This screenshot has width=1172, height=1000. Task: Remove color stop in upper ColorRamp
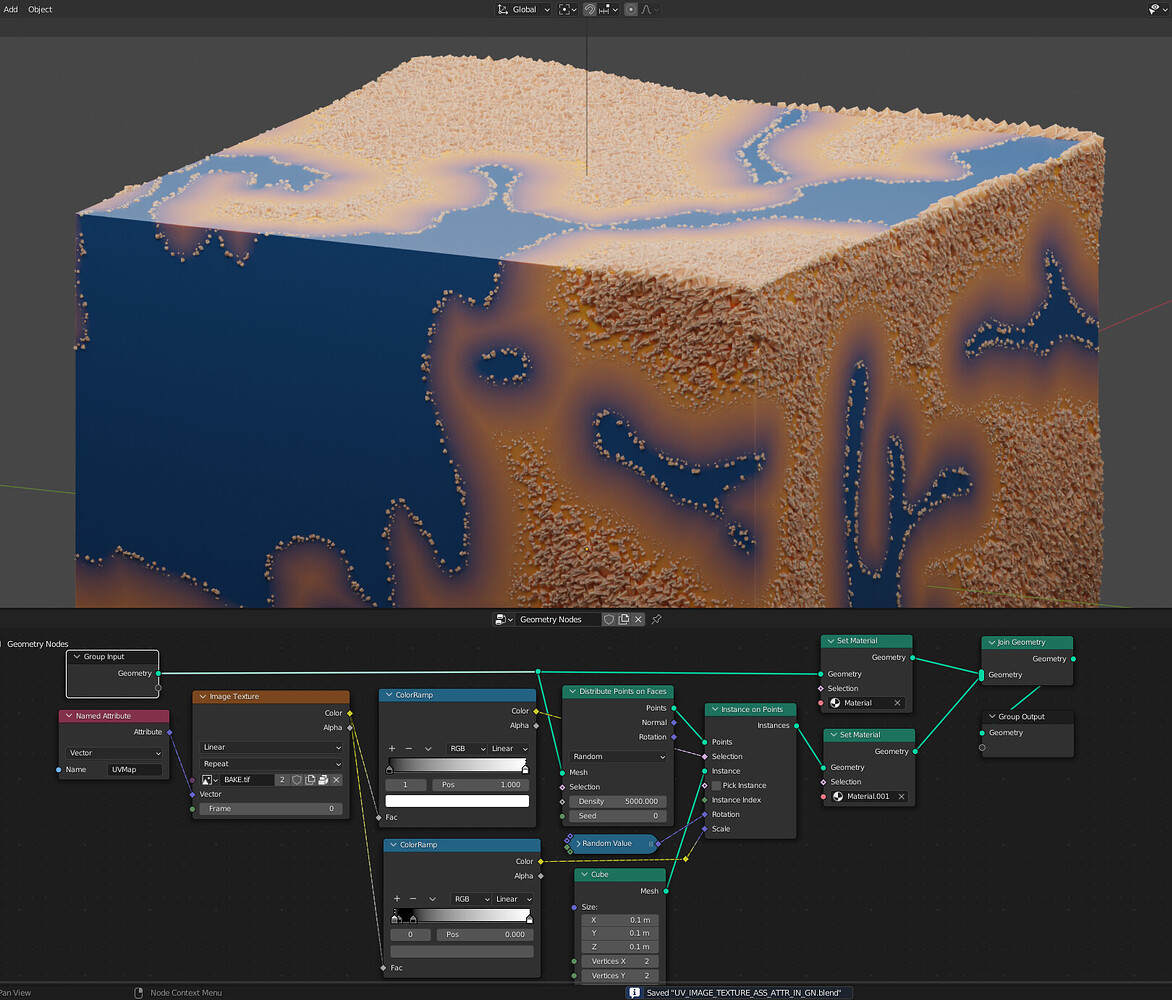[x=408, y=749]
